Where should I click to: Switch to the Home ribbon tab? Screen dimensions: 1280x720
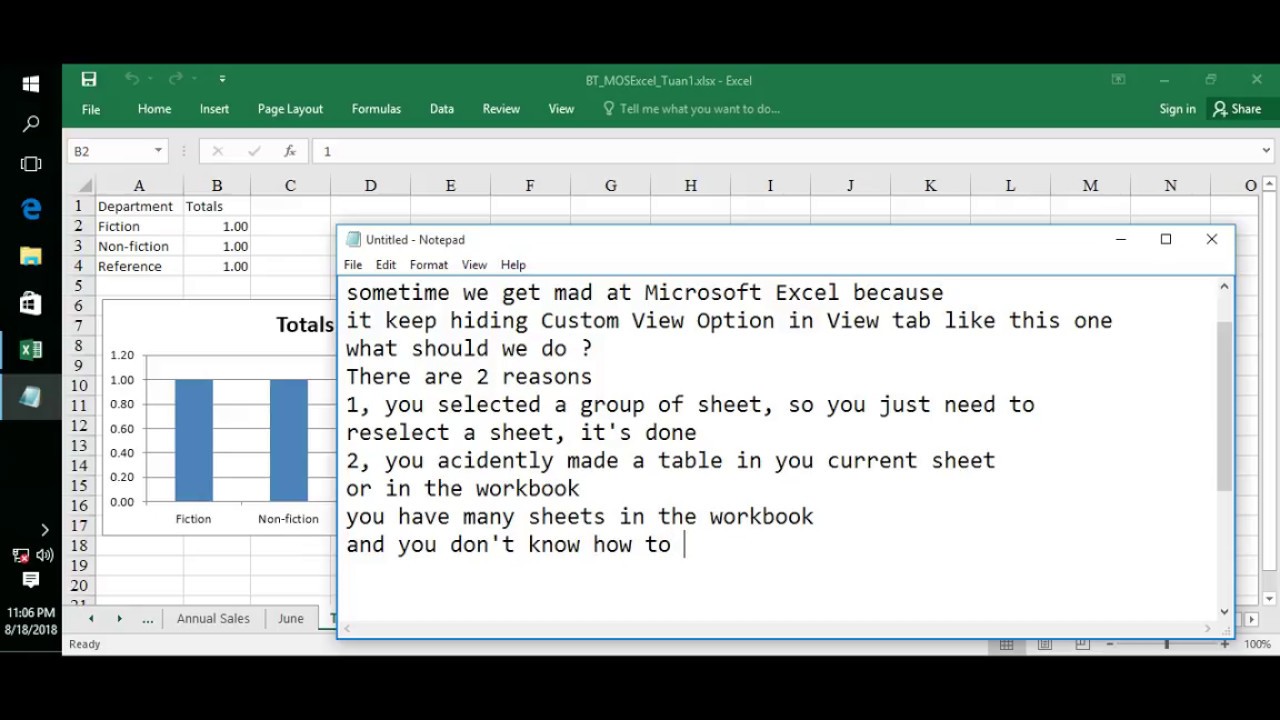coord(154,109)
